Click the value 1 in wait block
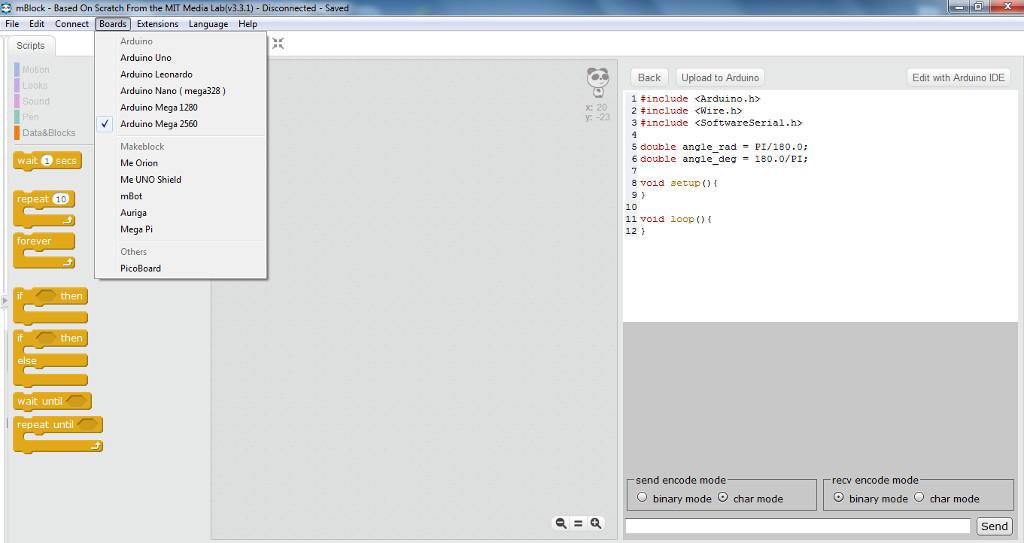Image resolution: width=1024 pixels, height=543 pixels. 47,161
